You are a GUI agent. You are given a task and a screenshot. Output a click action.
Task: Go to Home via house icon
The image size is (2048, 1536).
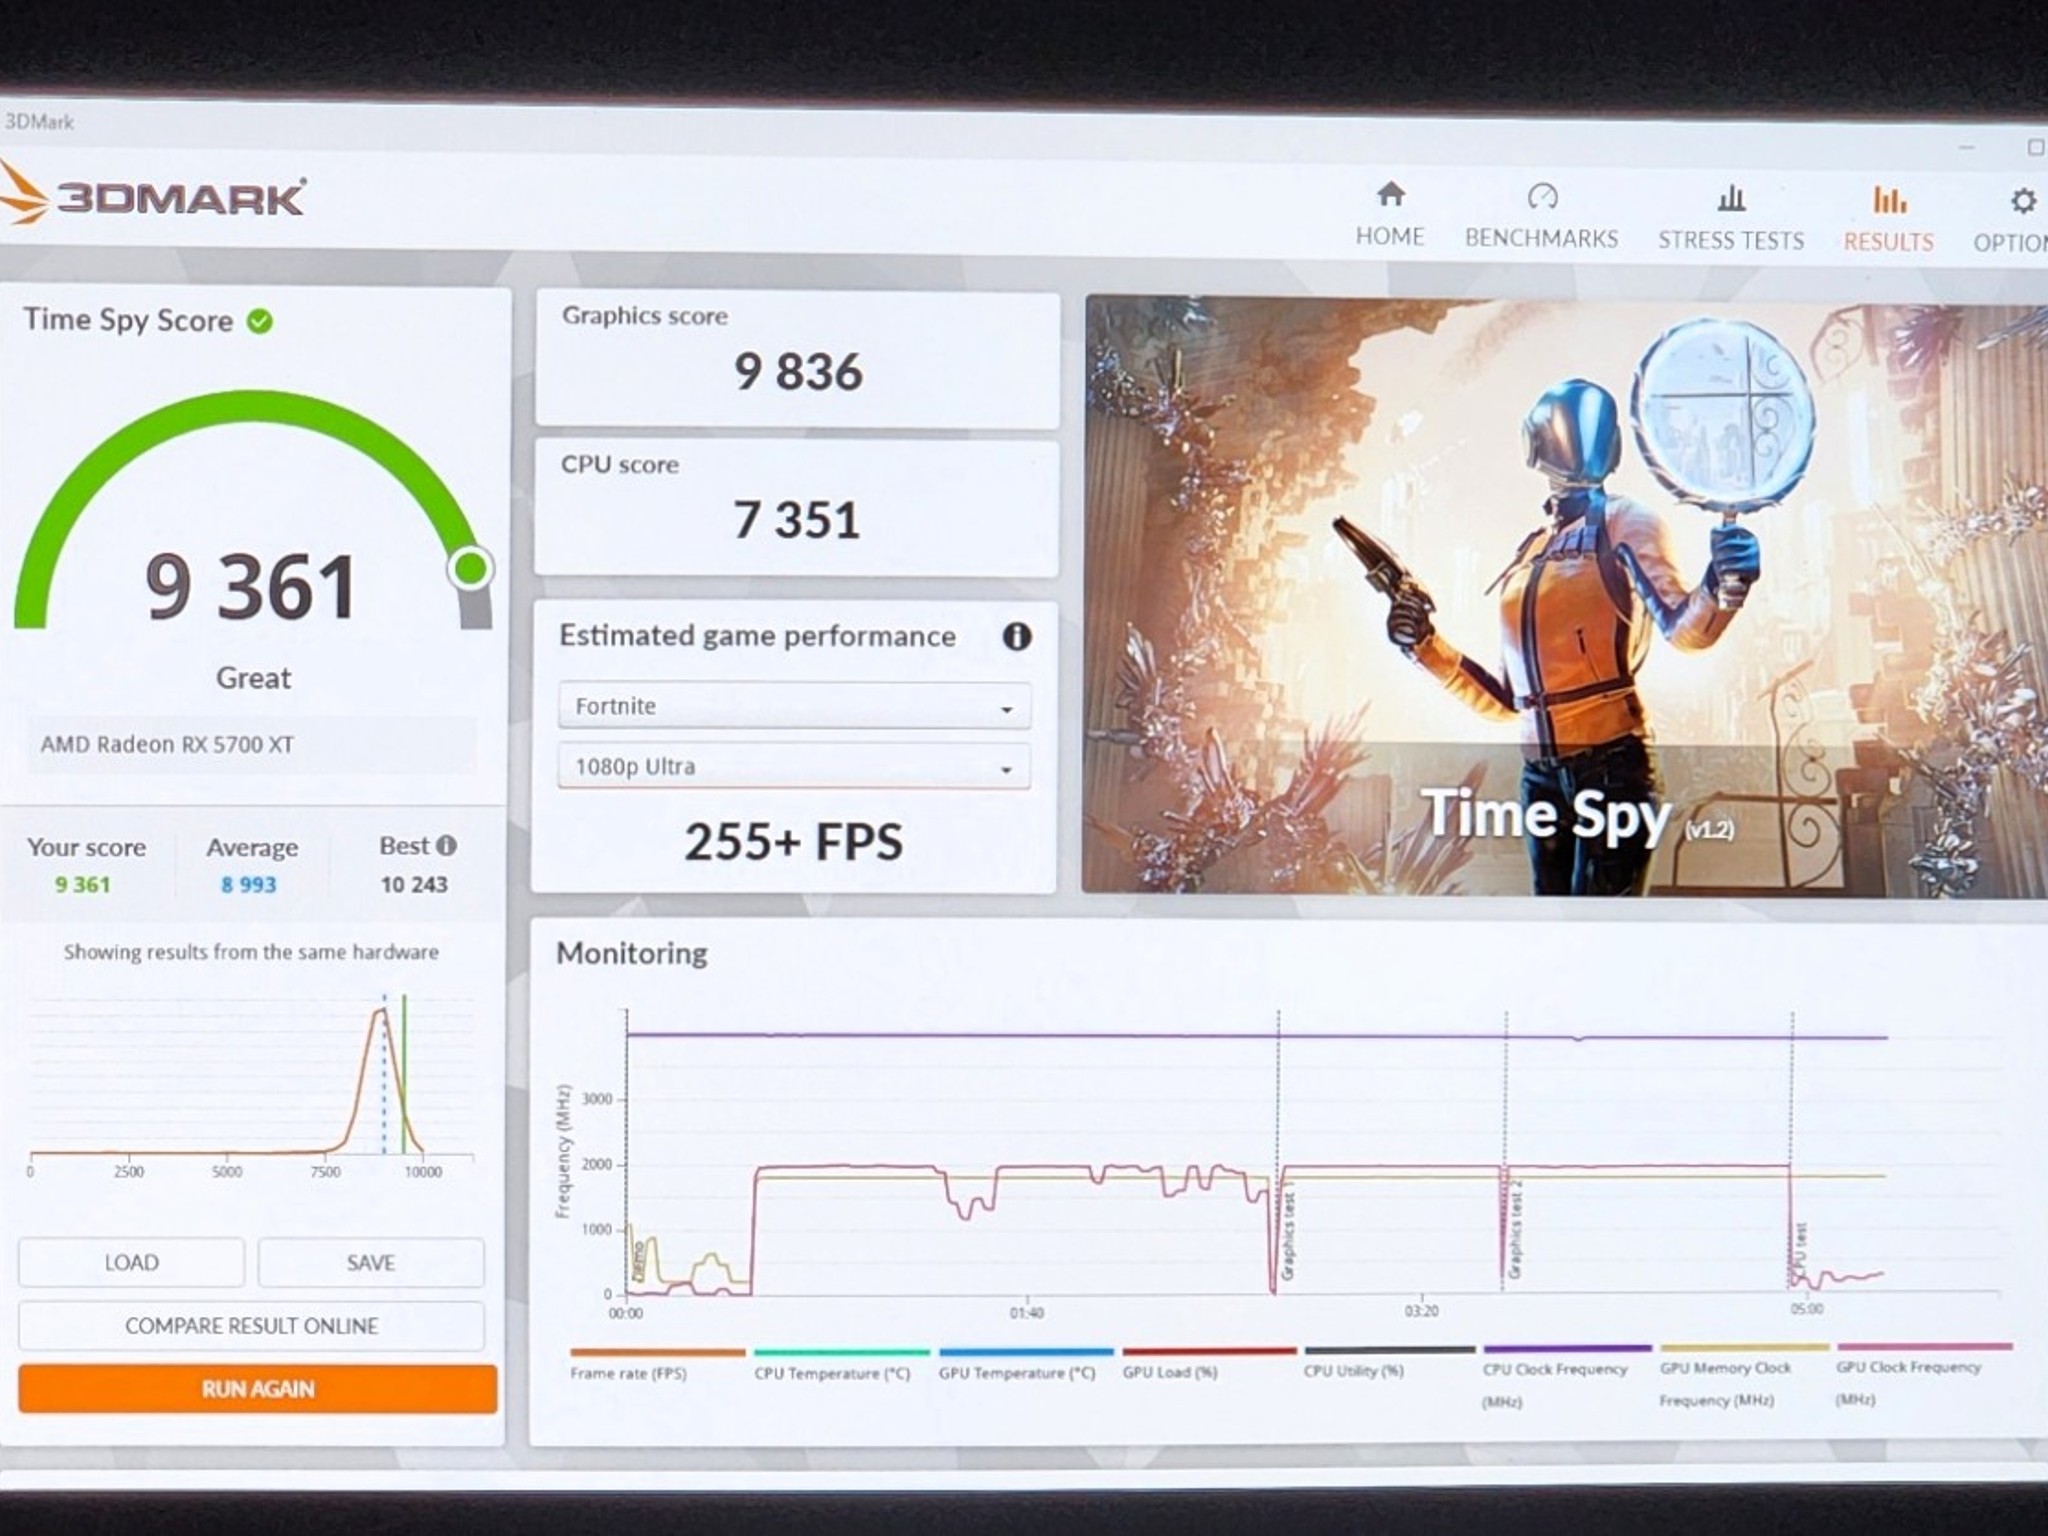[1390, 194]
